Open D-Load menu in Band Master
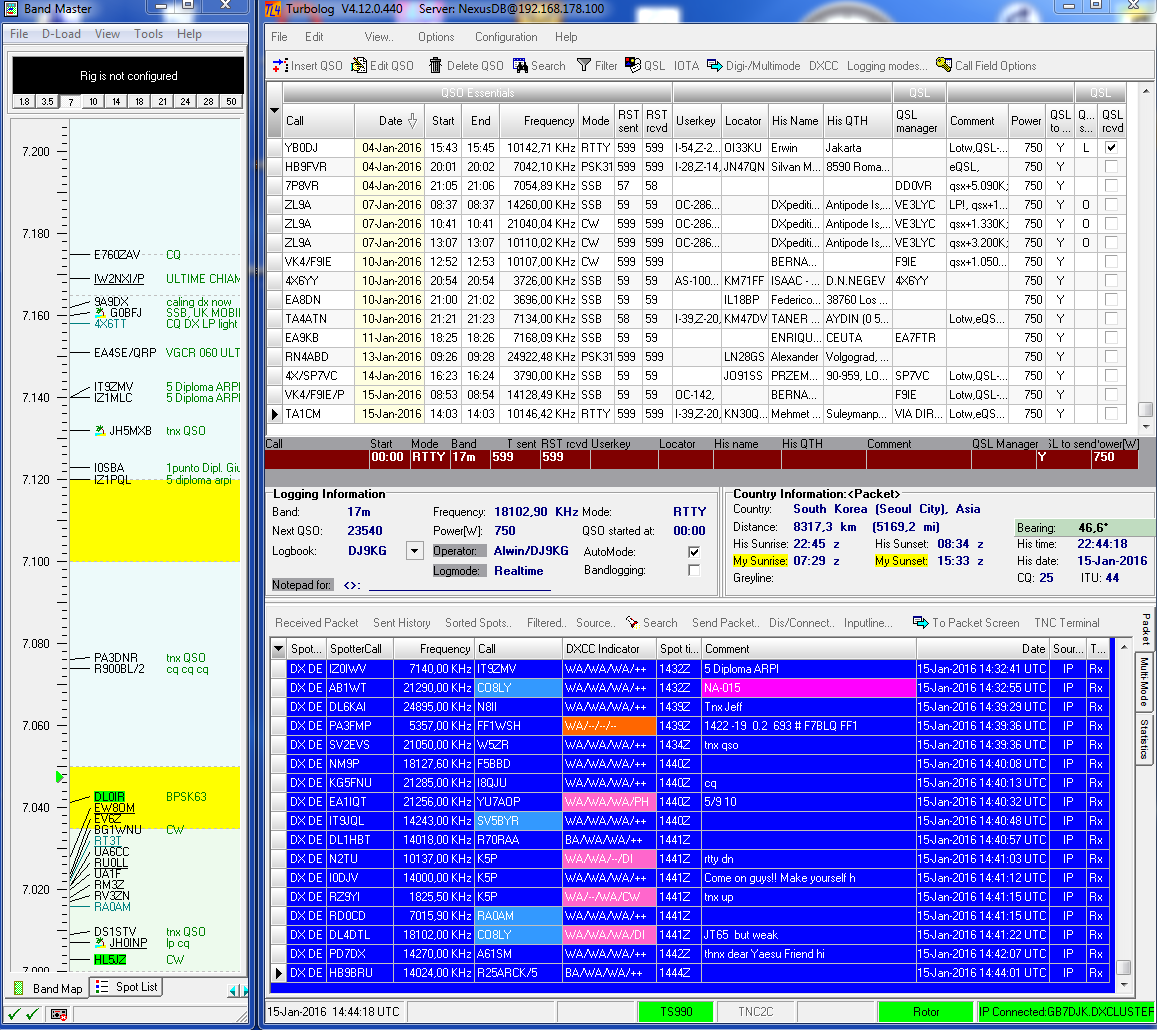1157x1030 pixels. pos(61,34)
